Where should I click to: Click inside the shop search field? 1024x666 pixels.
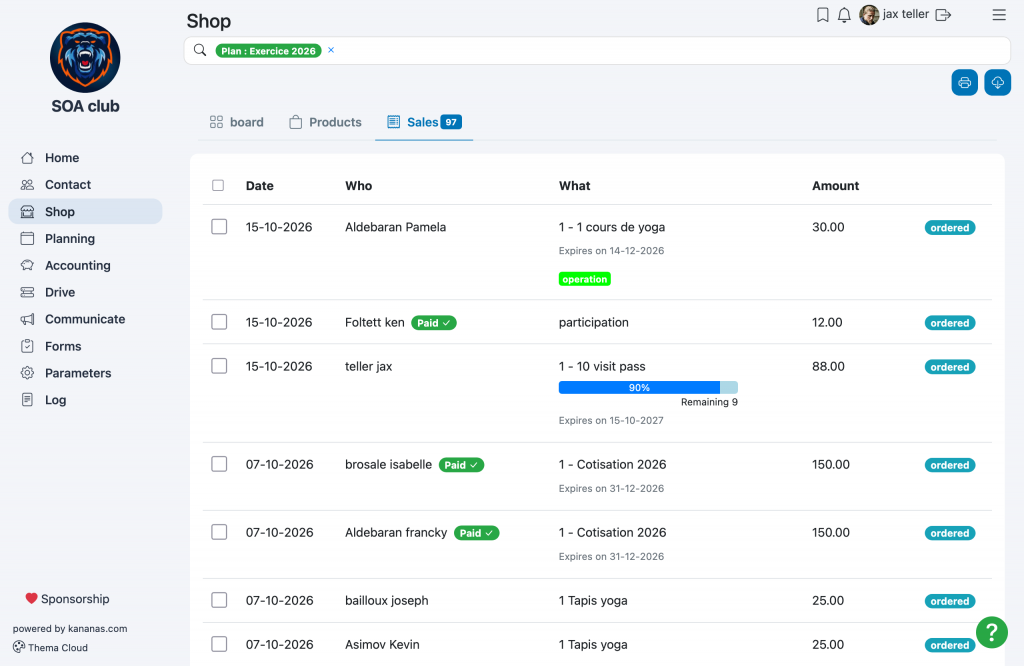pyautogui.click(x=597, y=50)
